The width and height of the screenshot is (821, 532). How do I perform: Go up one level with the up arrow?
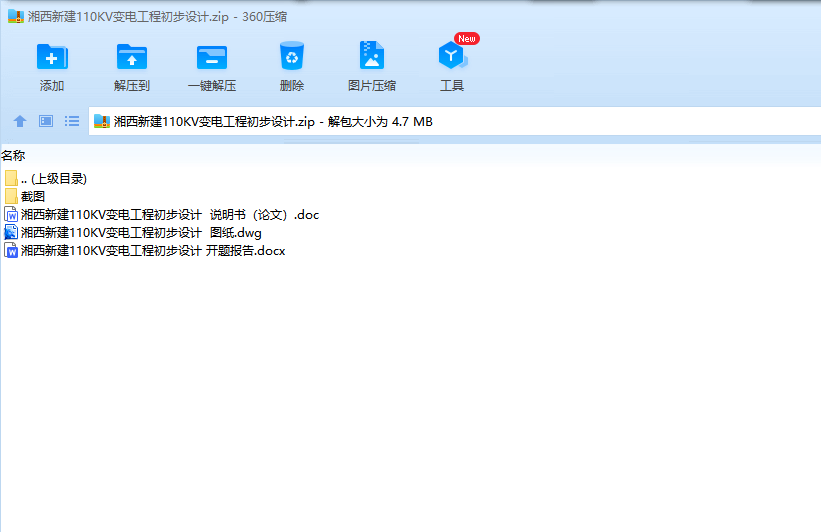click(20, 121)
